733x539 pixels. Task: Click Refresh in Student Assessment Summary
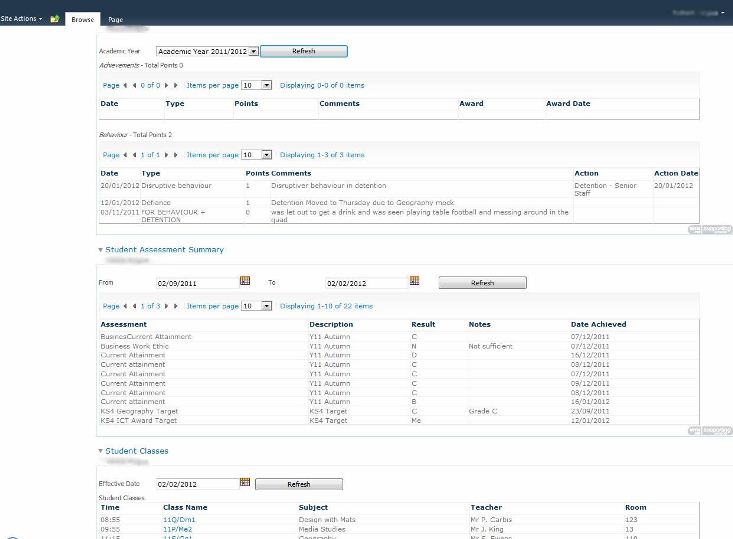pyautogui.click(x=482, y=283)
